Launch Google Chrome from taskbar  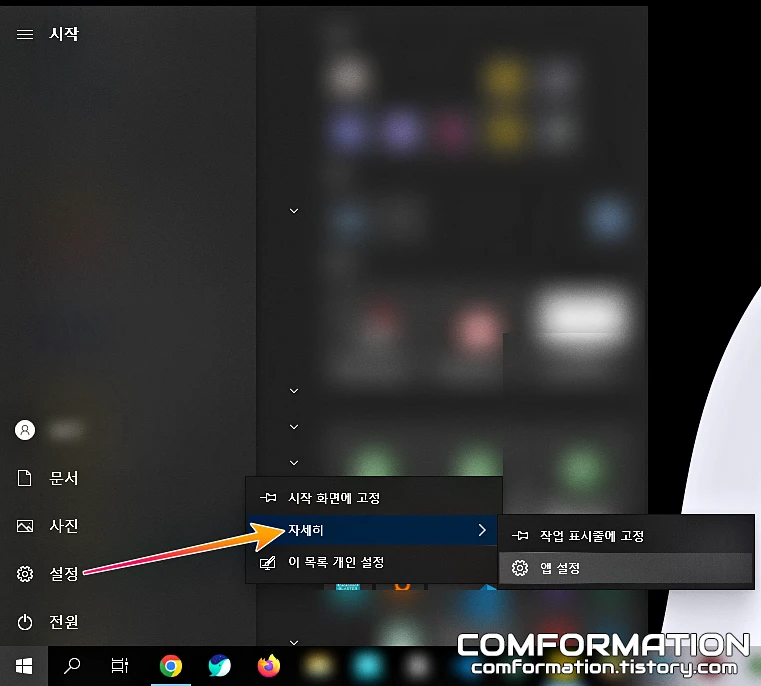coord(171,666)
